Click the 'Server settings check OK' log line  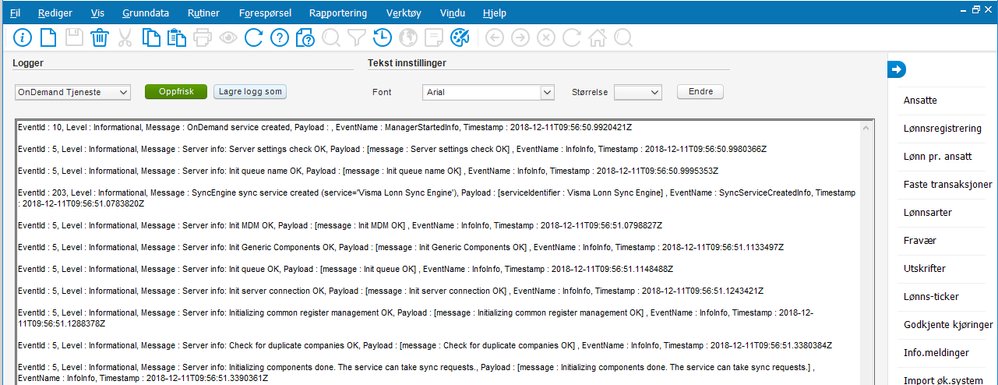click(x=392, y=149)
